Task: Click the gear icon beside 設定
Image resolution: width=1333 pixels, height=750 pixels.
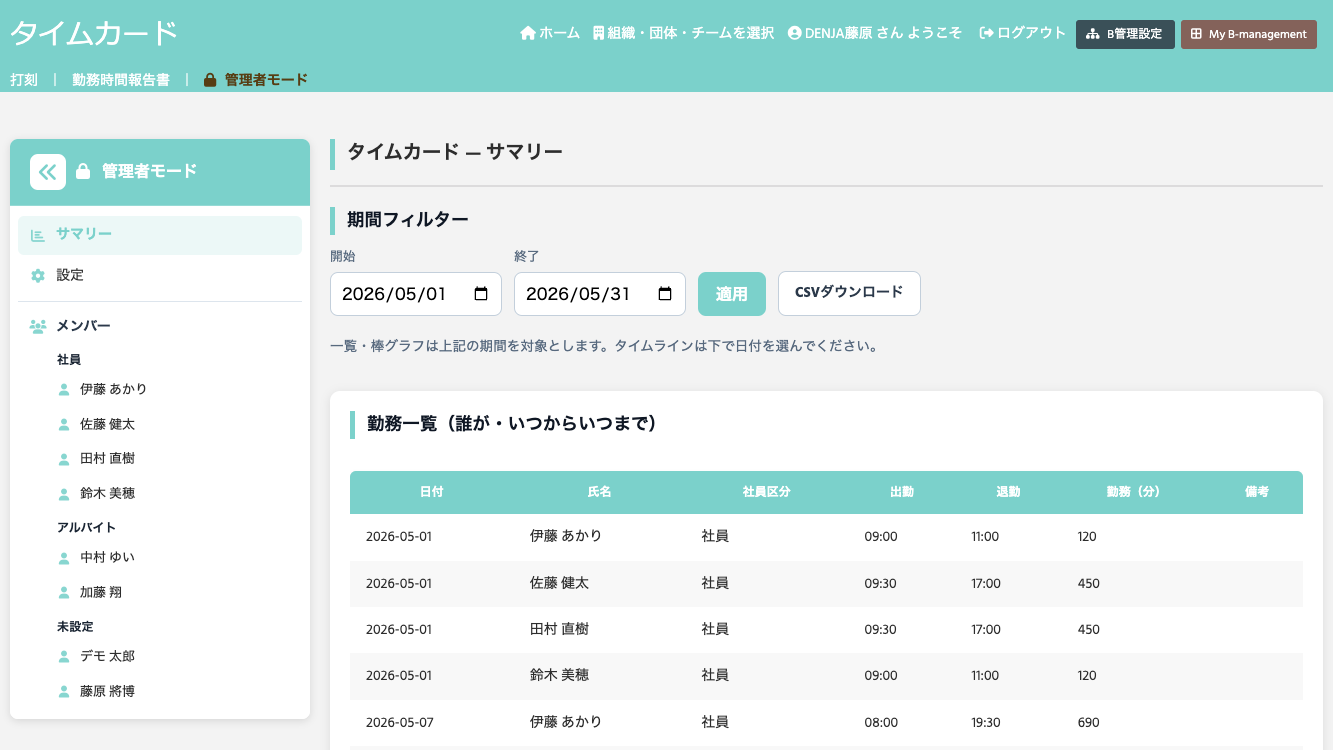Action: point(38,275)
